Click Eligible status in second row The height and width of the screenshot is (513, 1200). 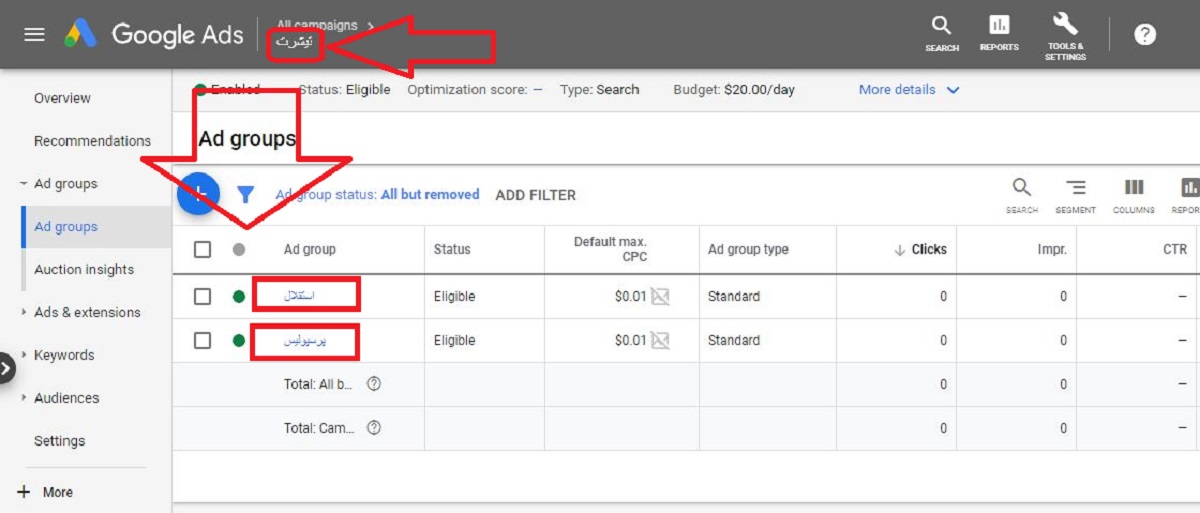click(x=455, y=340)
